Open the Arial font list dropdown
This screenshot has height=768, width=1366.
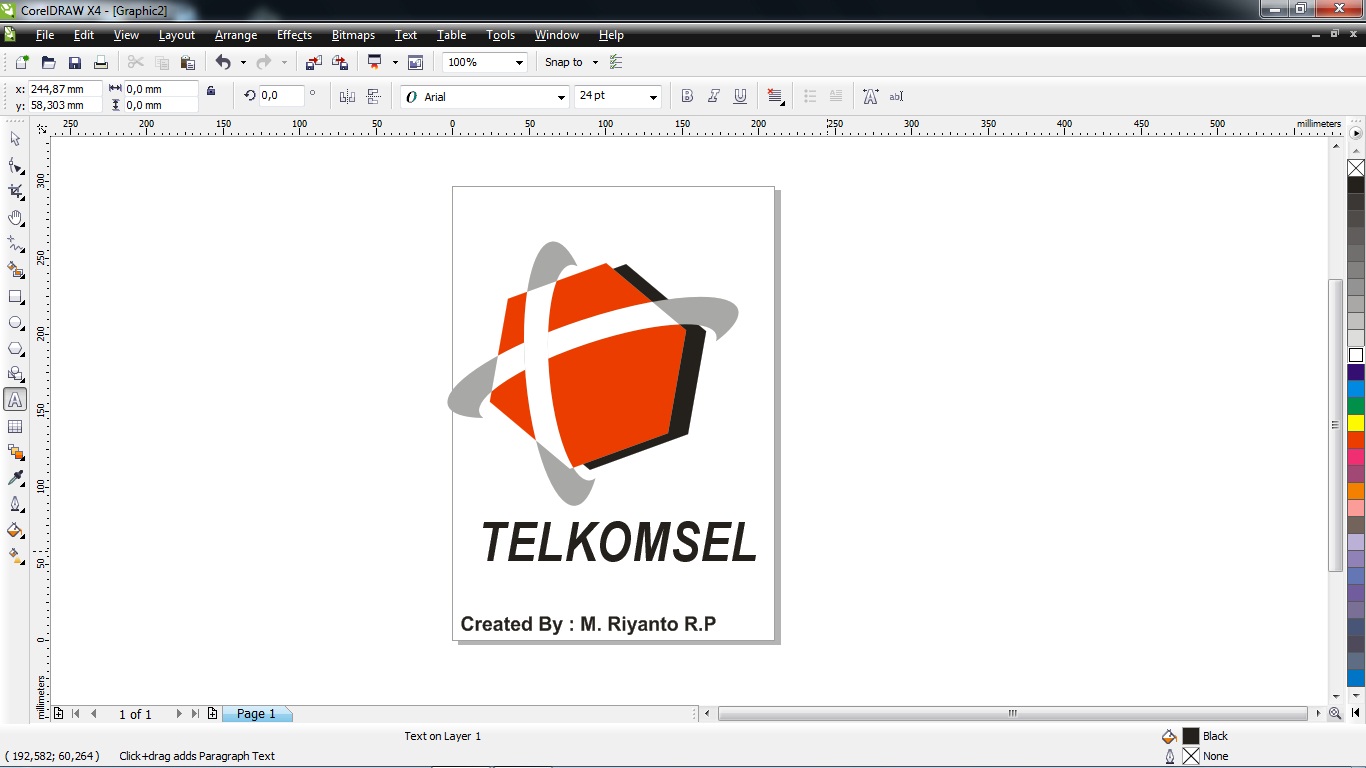click(560, 97)
